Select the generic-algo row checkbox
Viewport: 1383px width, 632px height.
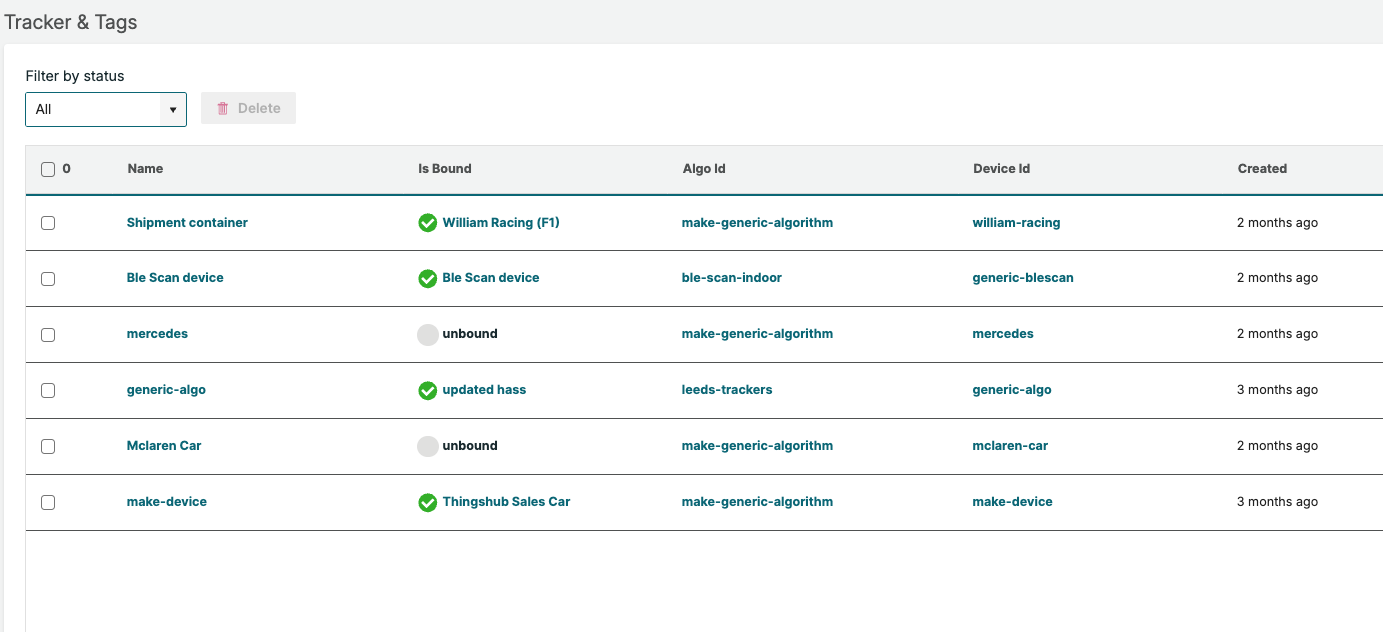point(48,391)
